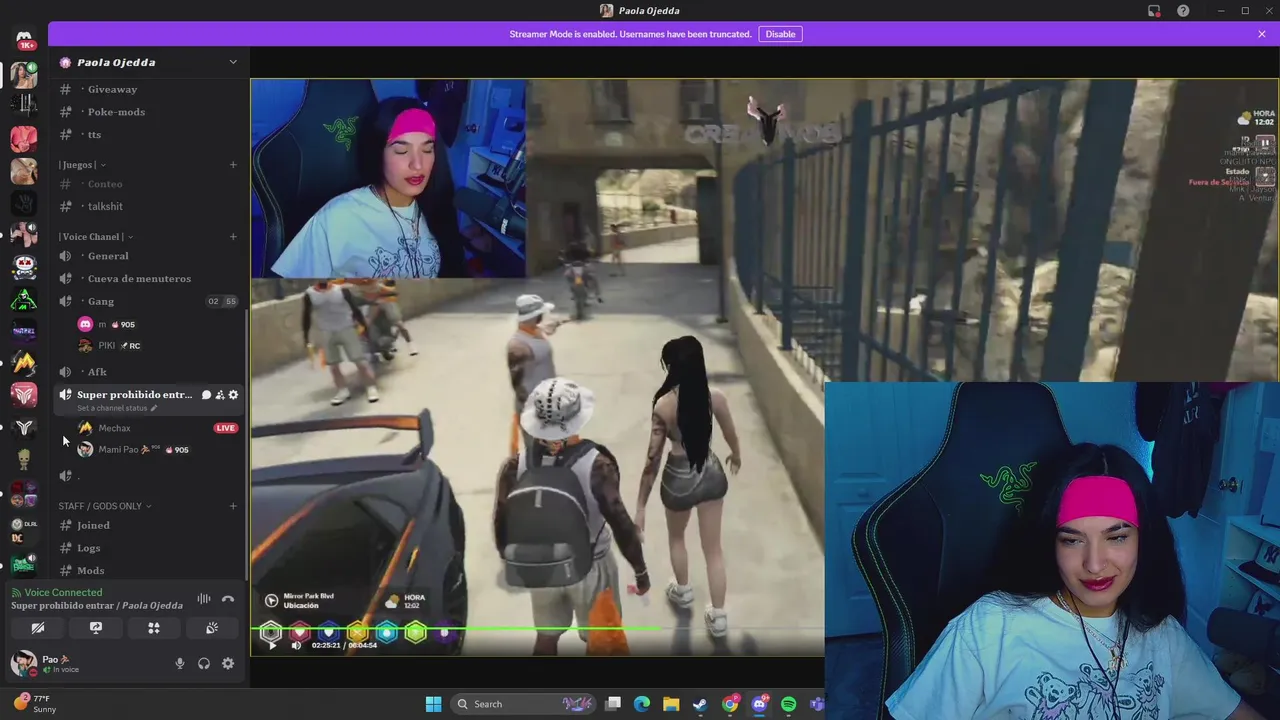Collapse the STAFF / GODS ONLY category
Viewport: 1280px width, 720px height.
(x=105, y=506)
